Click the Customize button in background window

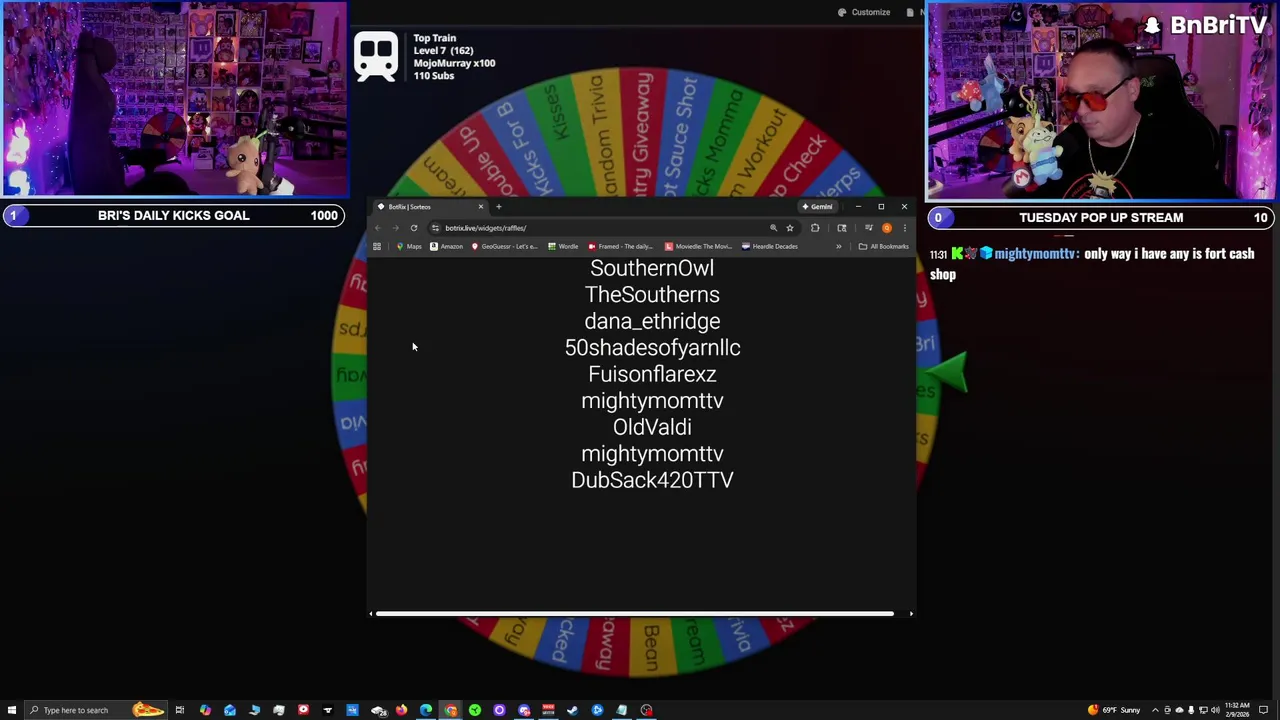pos(864,12)
